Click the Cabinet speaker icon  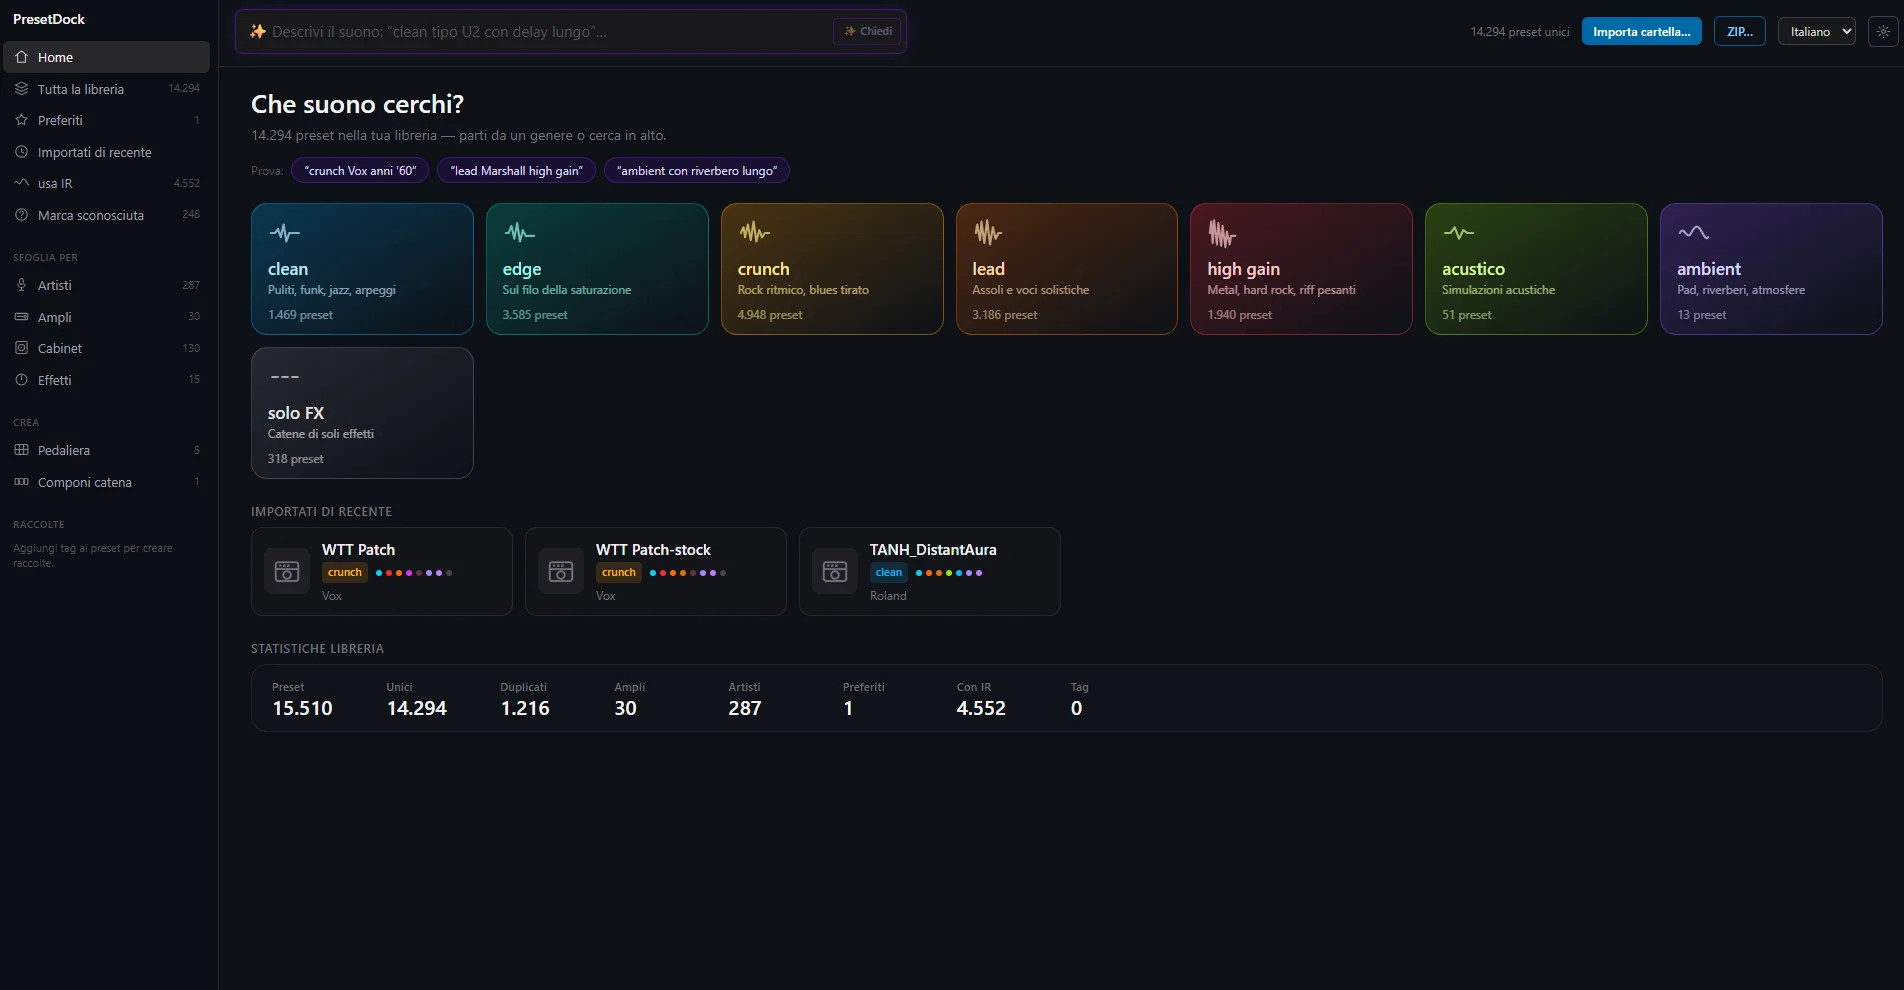pos(22,348)
